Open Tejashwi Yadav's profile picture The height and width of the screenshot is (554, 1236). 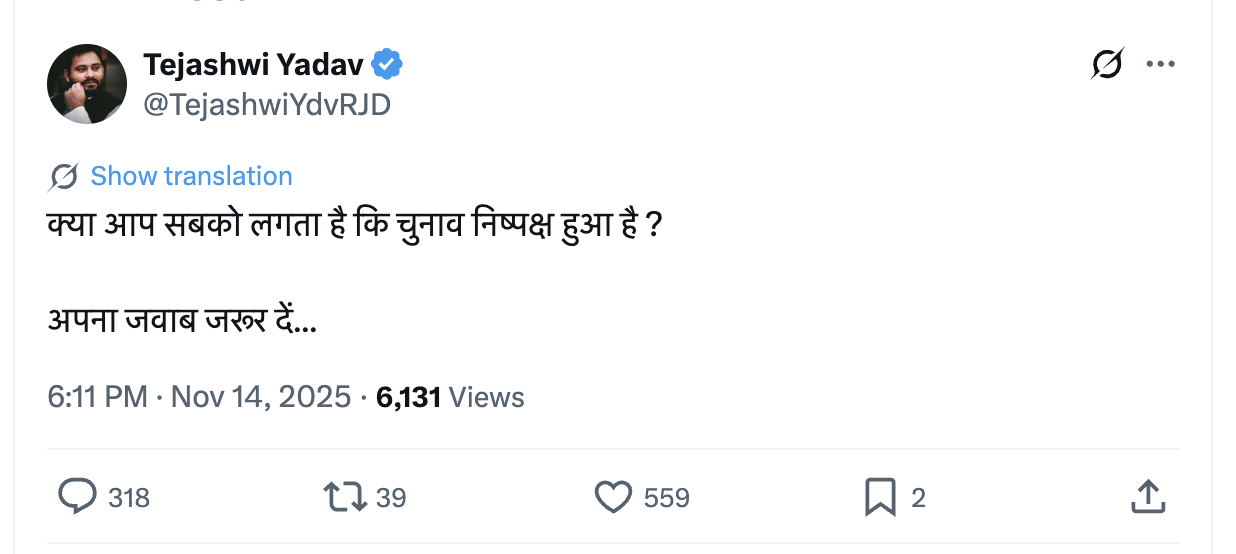87,84
